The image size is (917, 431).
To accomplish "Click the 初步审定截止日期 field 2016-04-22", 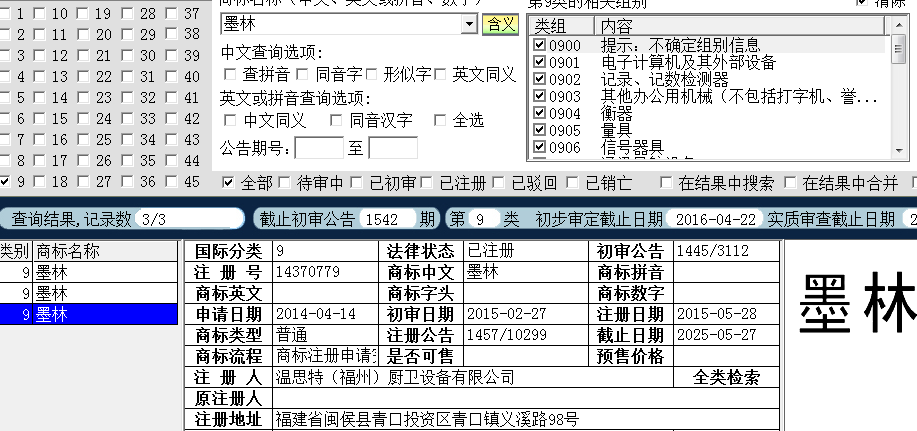I will tap(715, 219).
